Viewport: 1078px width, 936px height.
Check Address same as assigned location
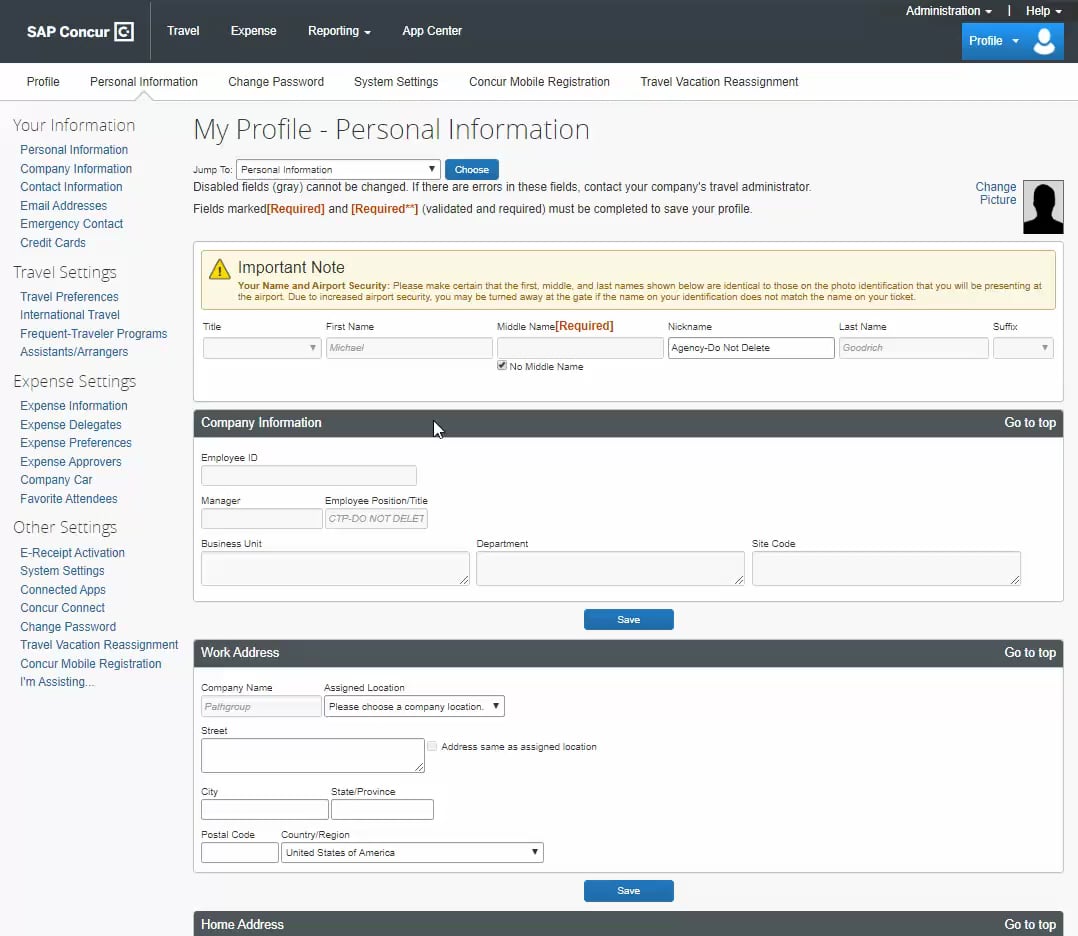tap(432, 746)
